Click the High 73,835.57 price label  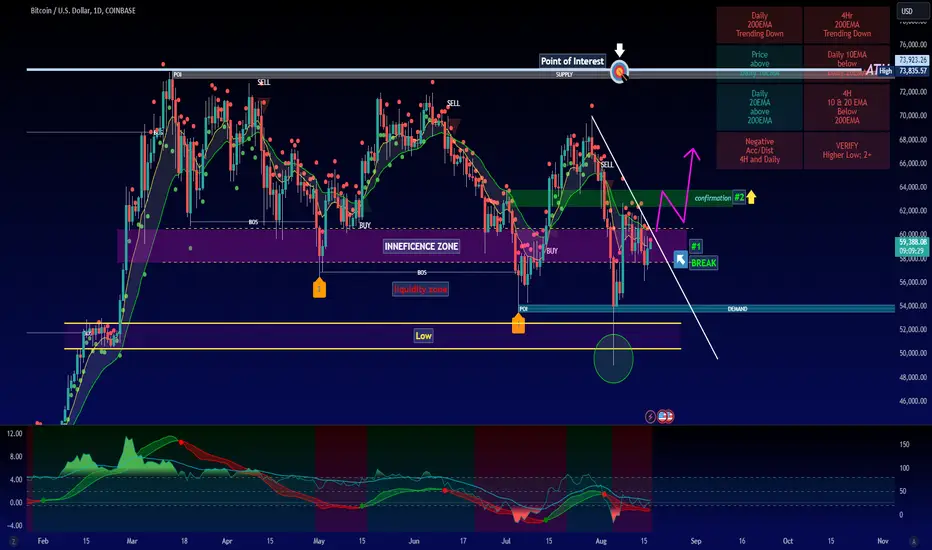click(903, 71)
